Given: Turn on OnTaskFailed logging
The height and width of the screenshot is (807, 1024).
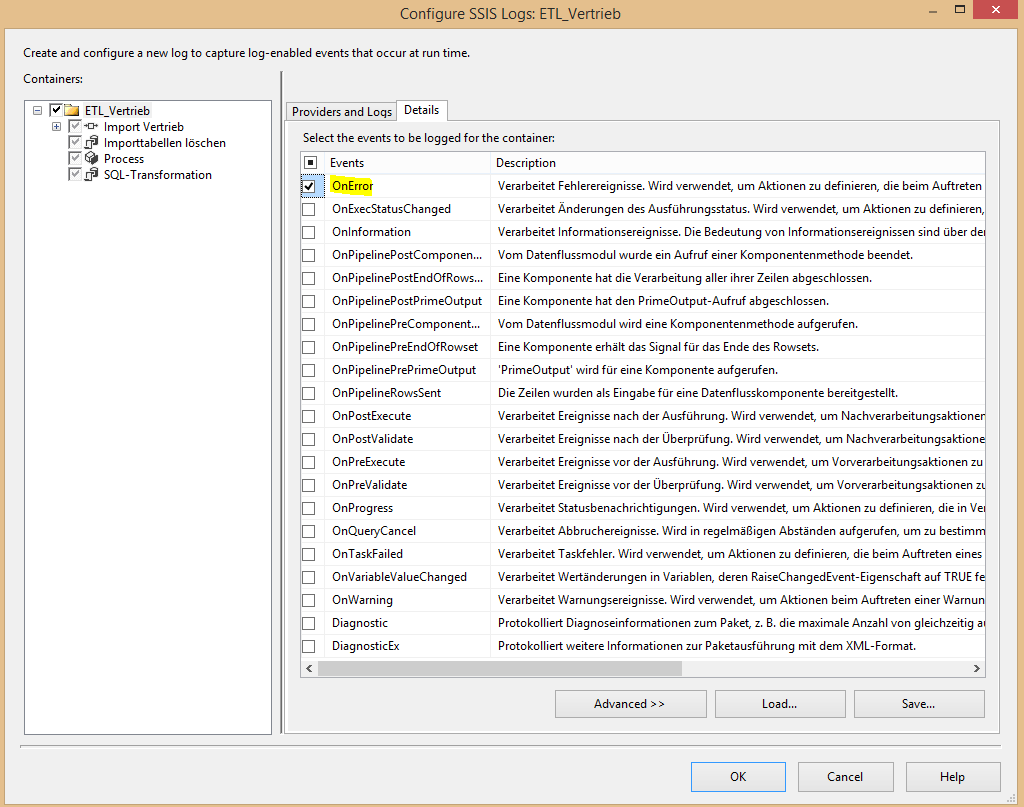Looking at the screenshot, I should (x=309, y=554).
